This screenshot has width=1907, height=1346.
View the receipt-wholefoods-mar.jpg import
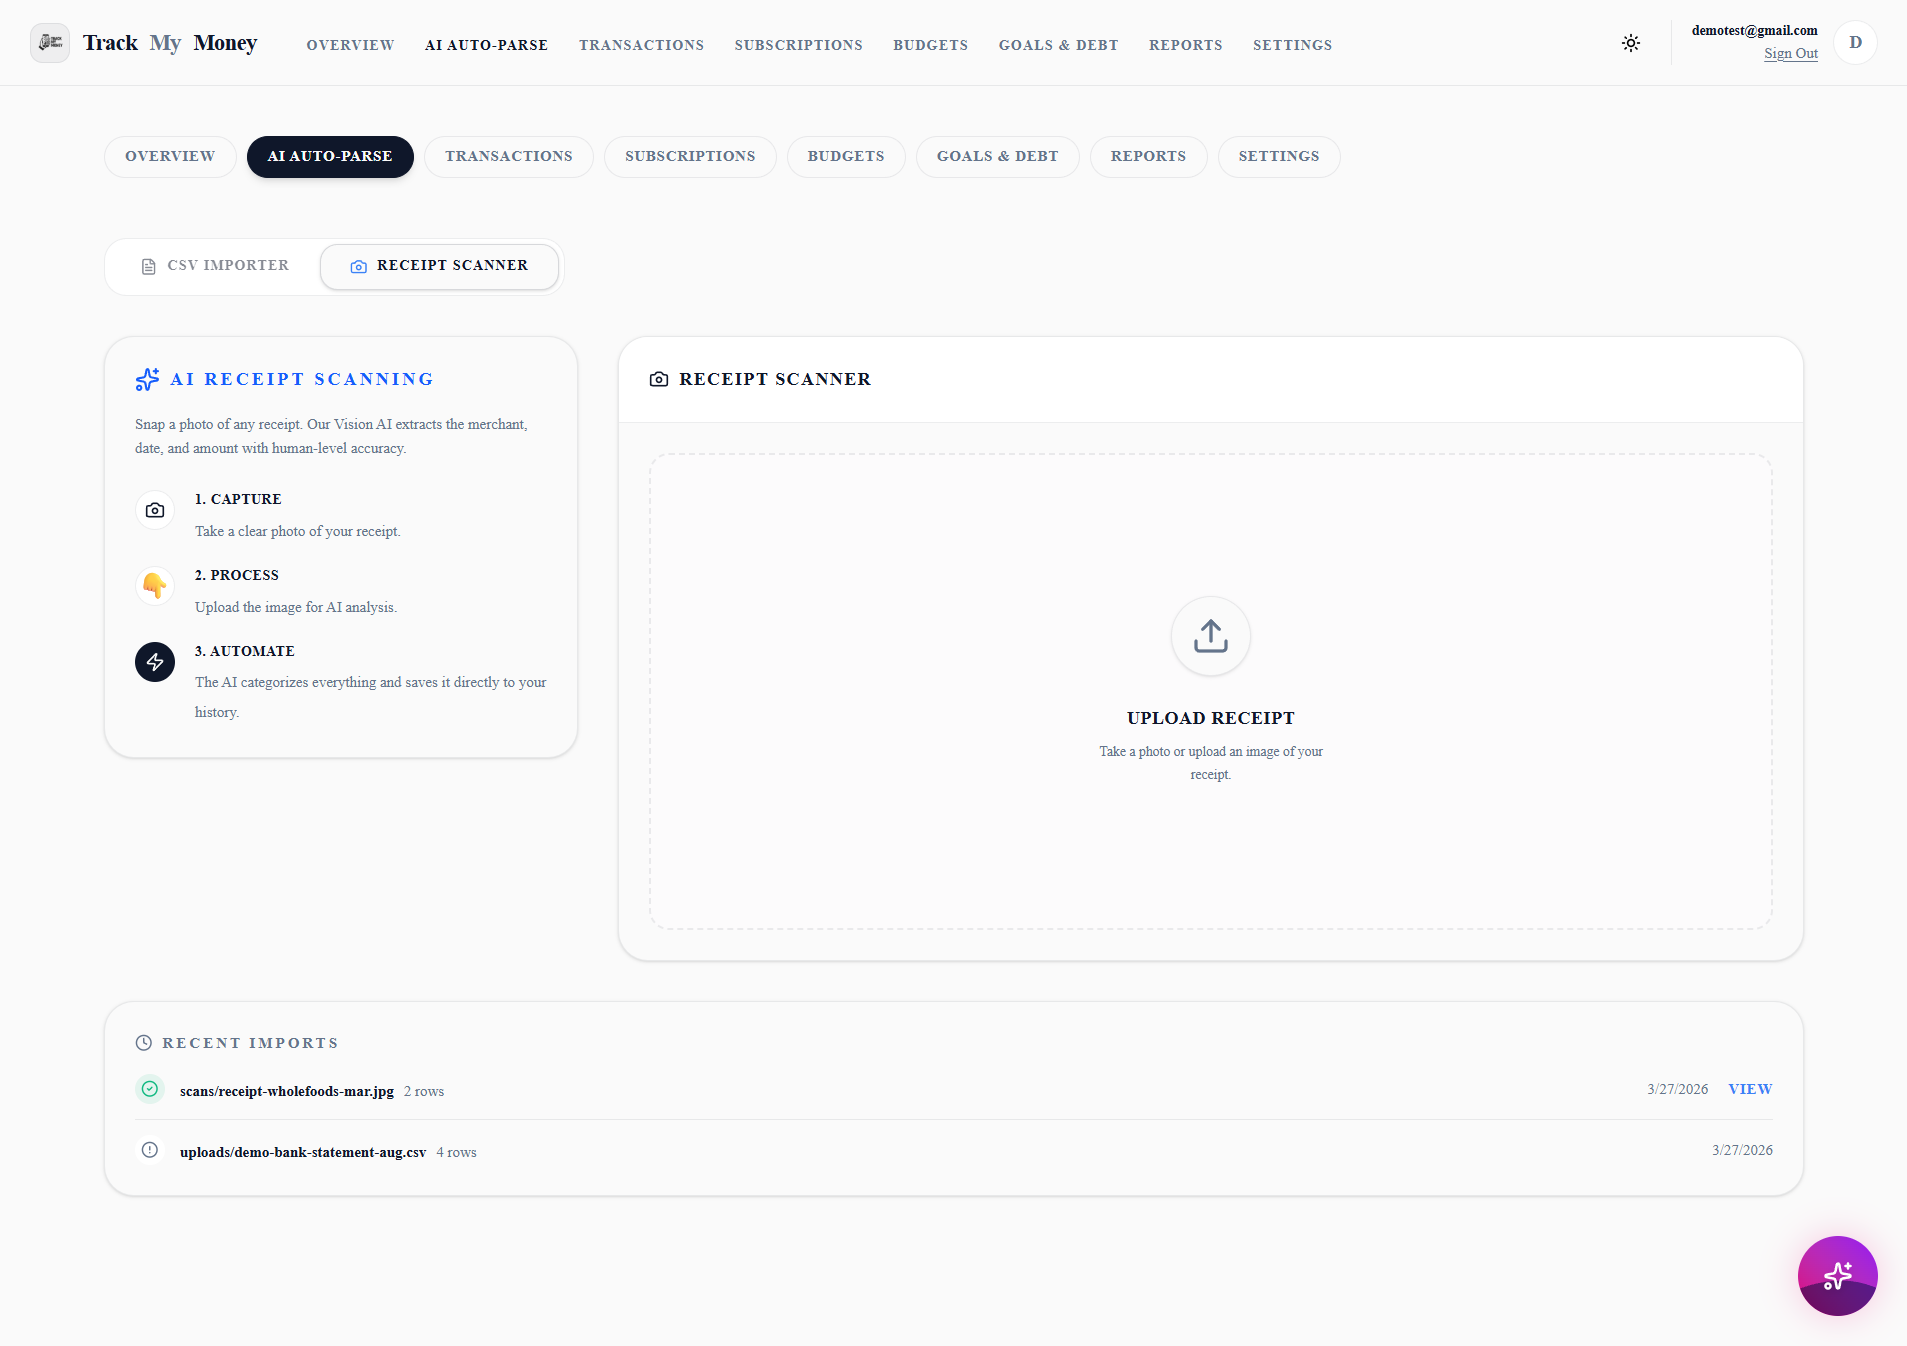pyautogui.click(x=1750, y=1089)
